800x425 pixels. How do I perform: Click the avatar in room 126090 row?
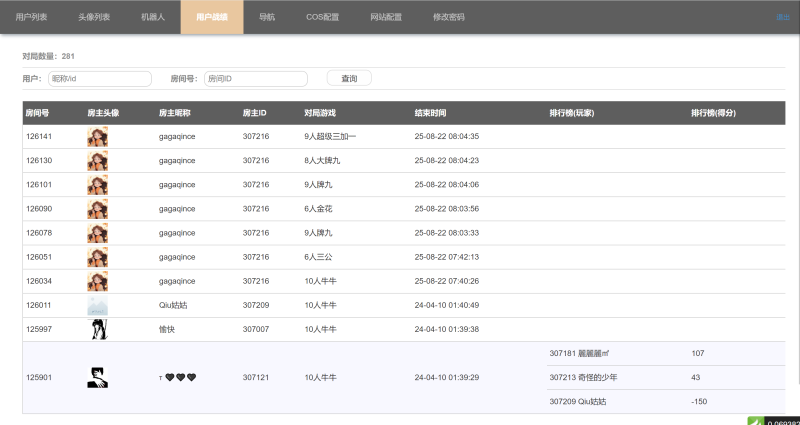pyautogui.click(x=97, y=209)
